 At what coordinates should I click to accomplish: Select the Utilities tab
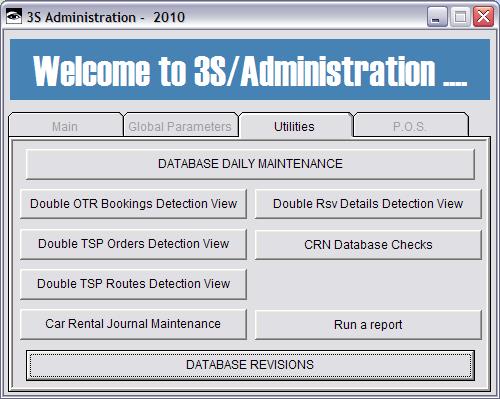tap(295, 125)
